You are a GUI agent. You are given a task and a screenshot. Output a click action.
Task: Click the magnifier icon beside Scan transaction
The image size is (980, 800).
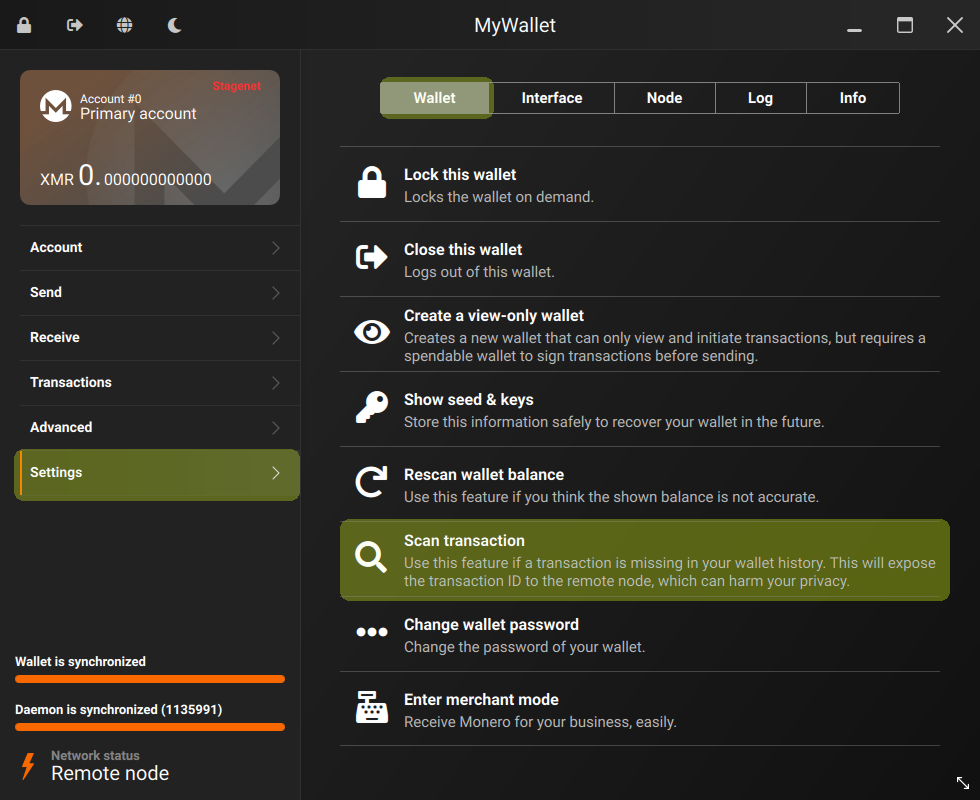click(x=371, y=558)
